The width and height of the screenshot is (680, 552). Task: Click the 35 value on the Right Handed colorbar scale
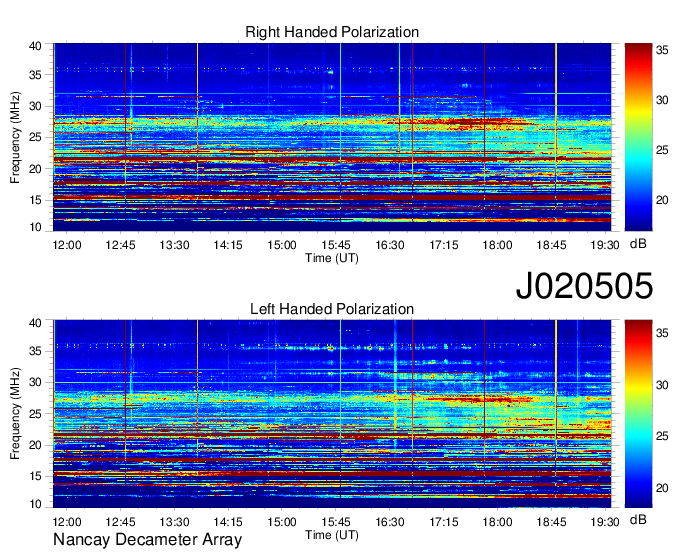662,50
